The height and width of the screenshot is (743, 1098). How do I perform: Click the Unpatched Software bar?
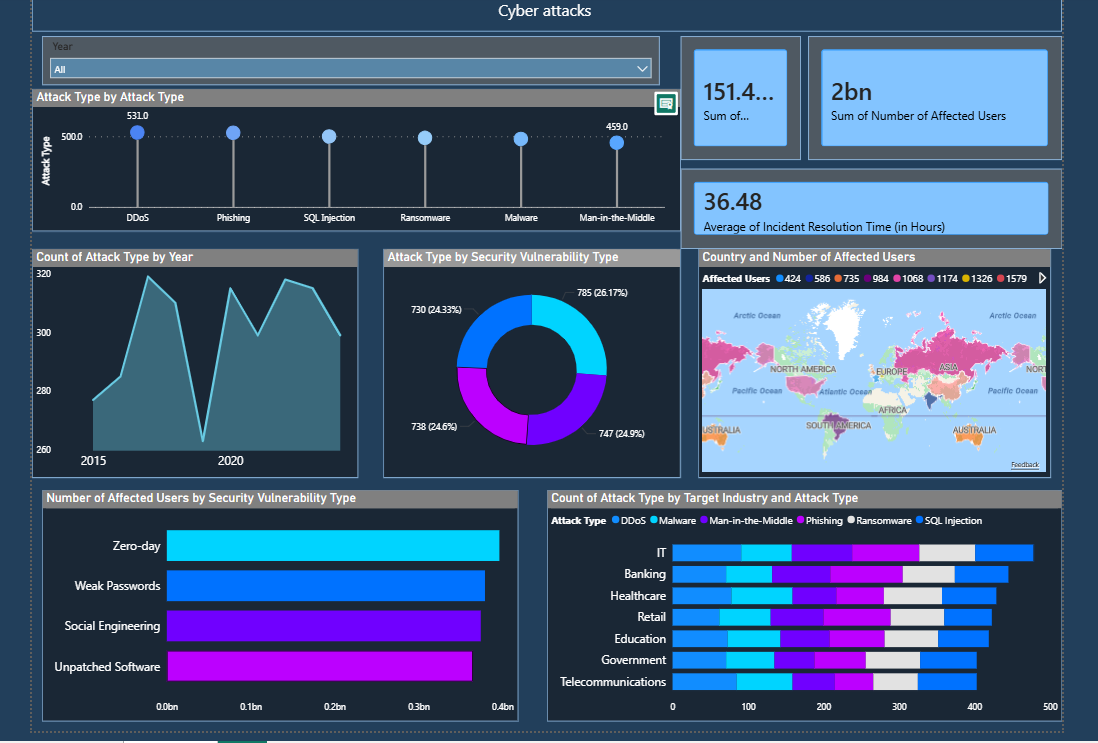click(x=318, y=666)
